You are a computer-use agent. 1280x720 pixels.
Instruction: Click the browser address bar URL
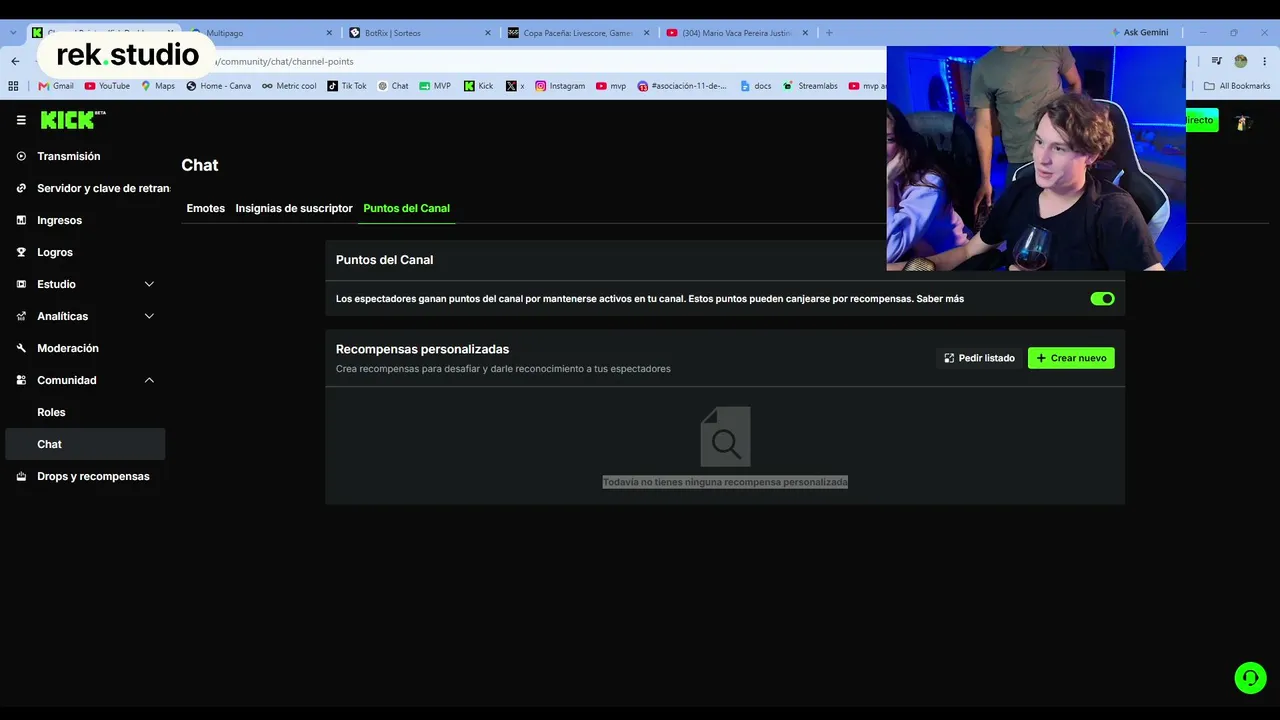pos(284,61)
